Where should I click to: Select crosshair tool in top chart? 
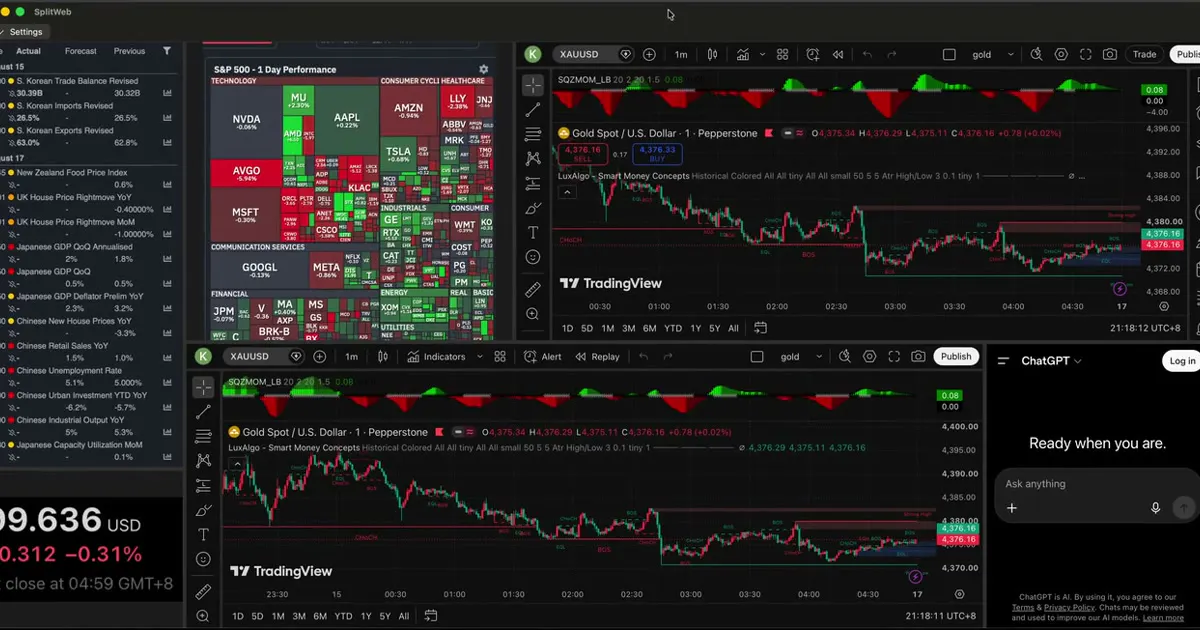click(x=533, y=85)
